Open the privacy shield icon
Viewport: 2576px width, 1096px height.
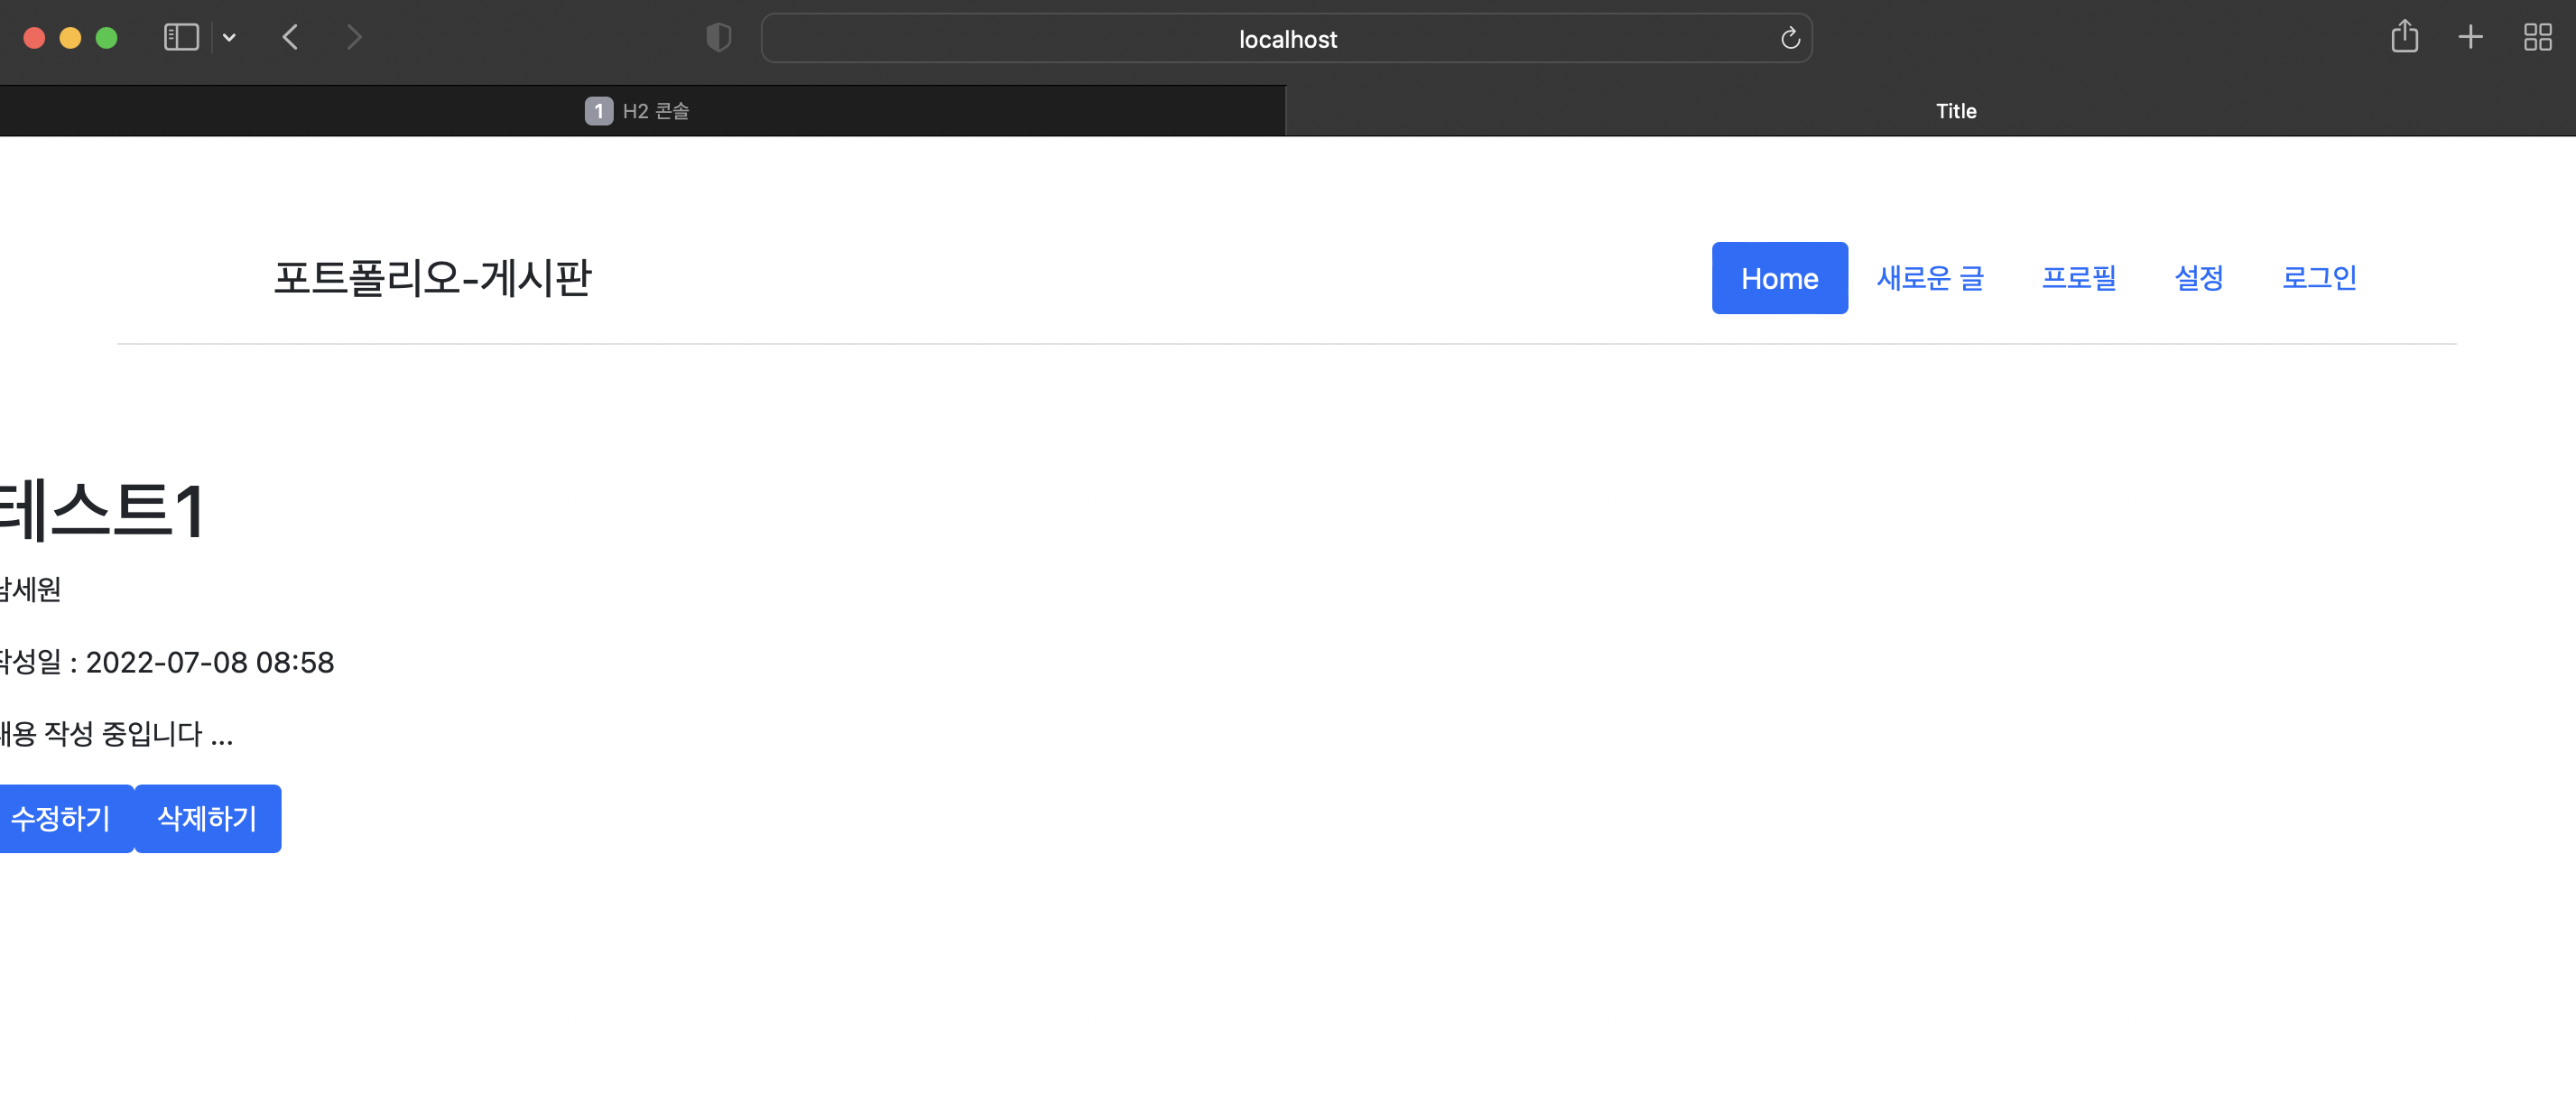(718, 38)
